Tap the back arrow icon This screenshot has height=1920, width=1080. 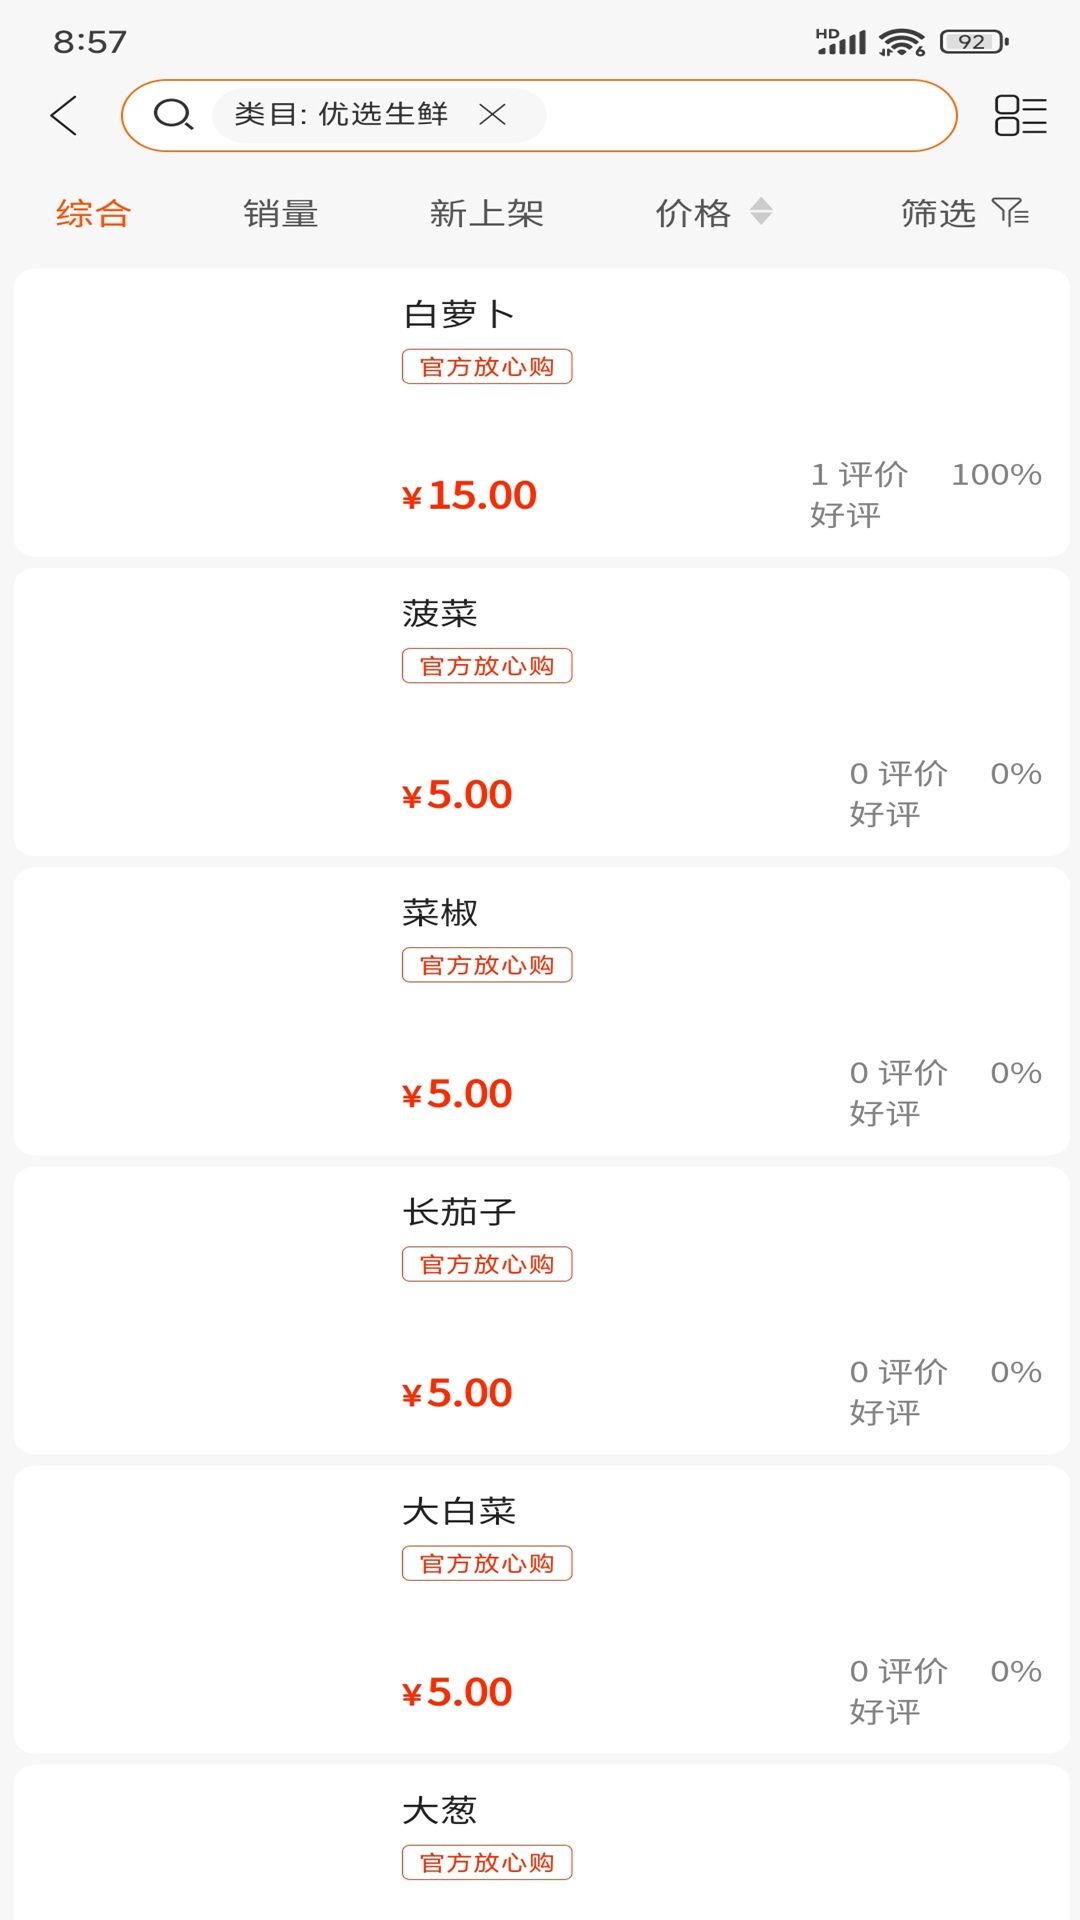[64, 115]
